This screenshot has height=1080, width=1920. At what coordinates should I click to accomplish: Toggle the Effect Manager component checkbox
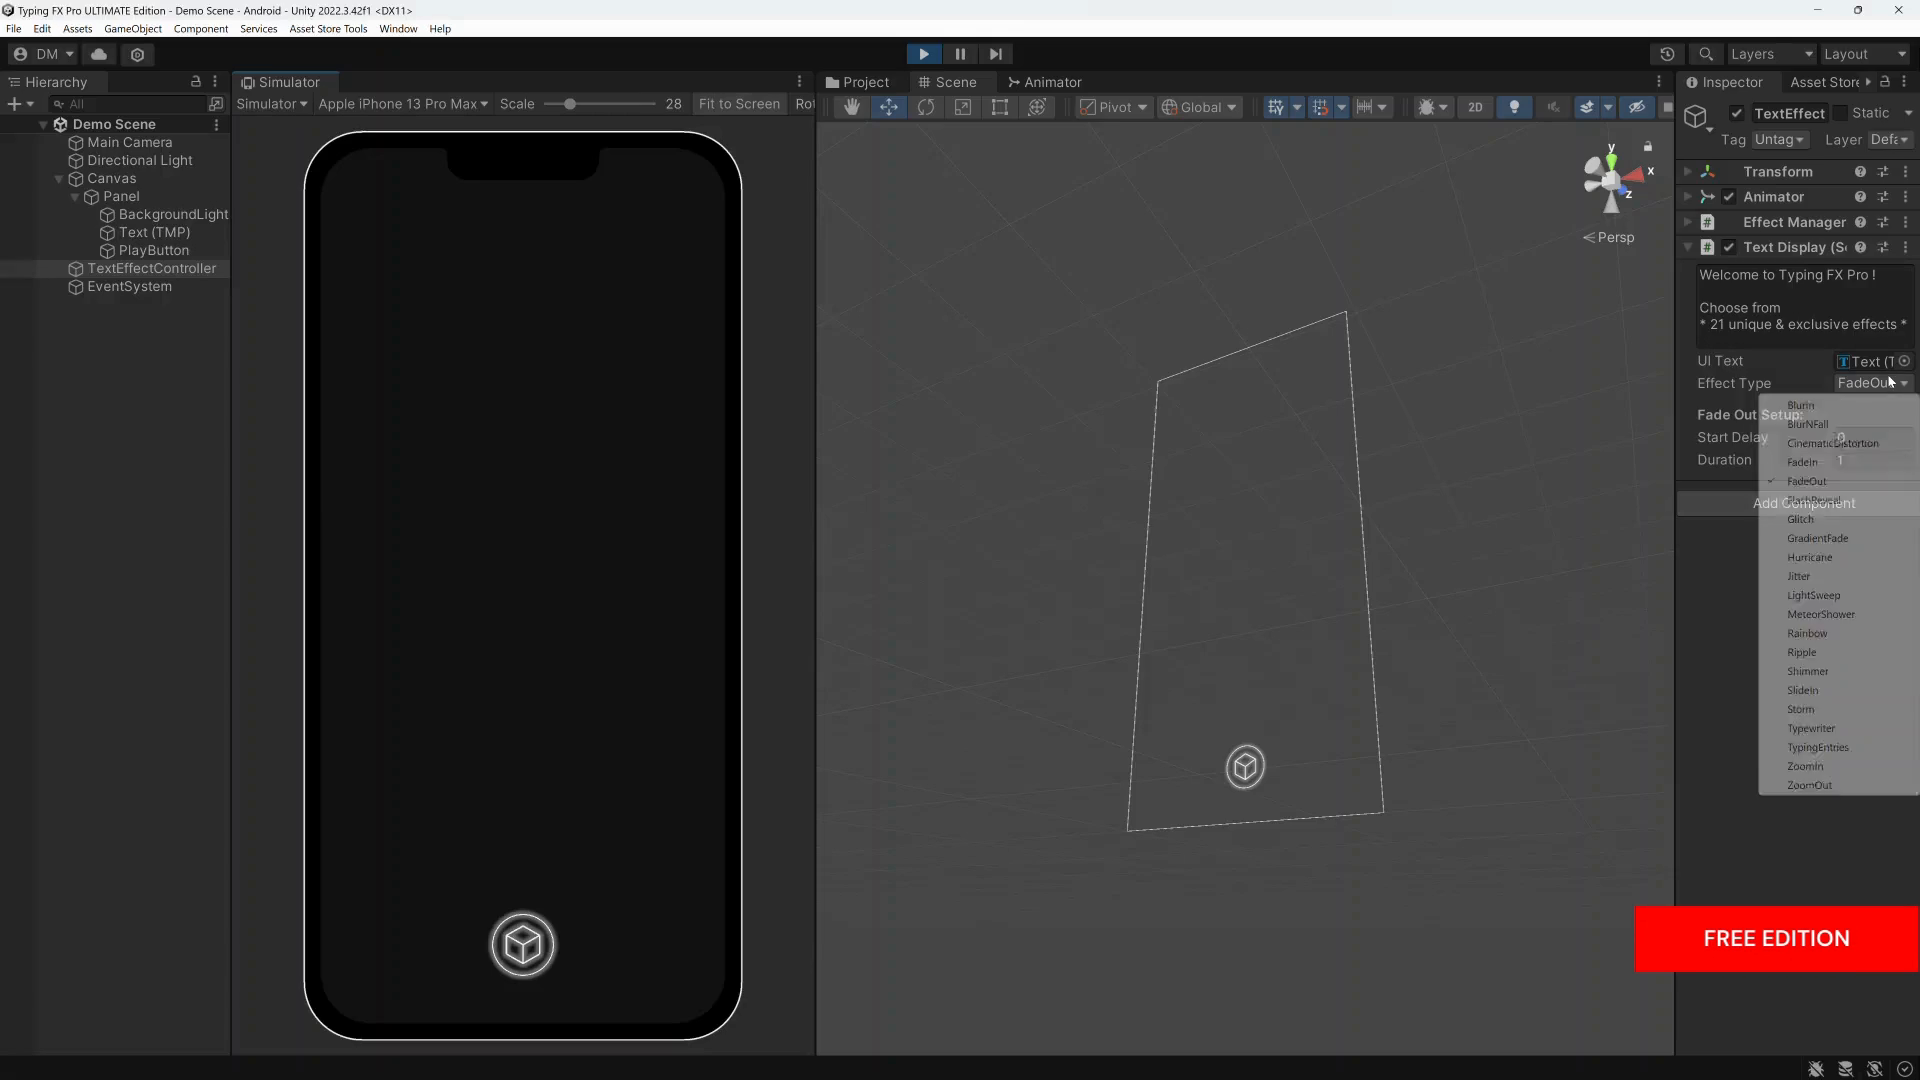tap(1729, 222)
